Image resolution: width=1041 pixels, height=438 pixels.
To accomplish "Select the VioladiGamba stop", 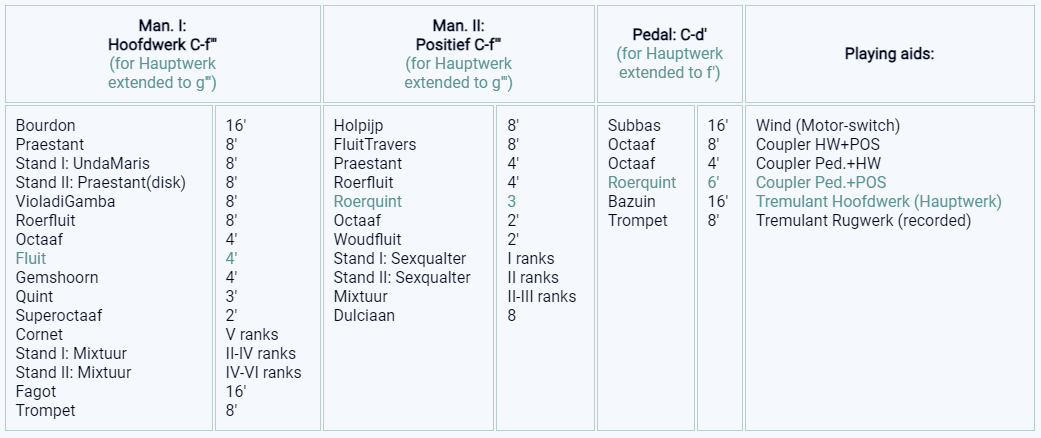I will click(65, 202).
